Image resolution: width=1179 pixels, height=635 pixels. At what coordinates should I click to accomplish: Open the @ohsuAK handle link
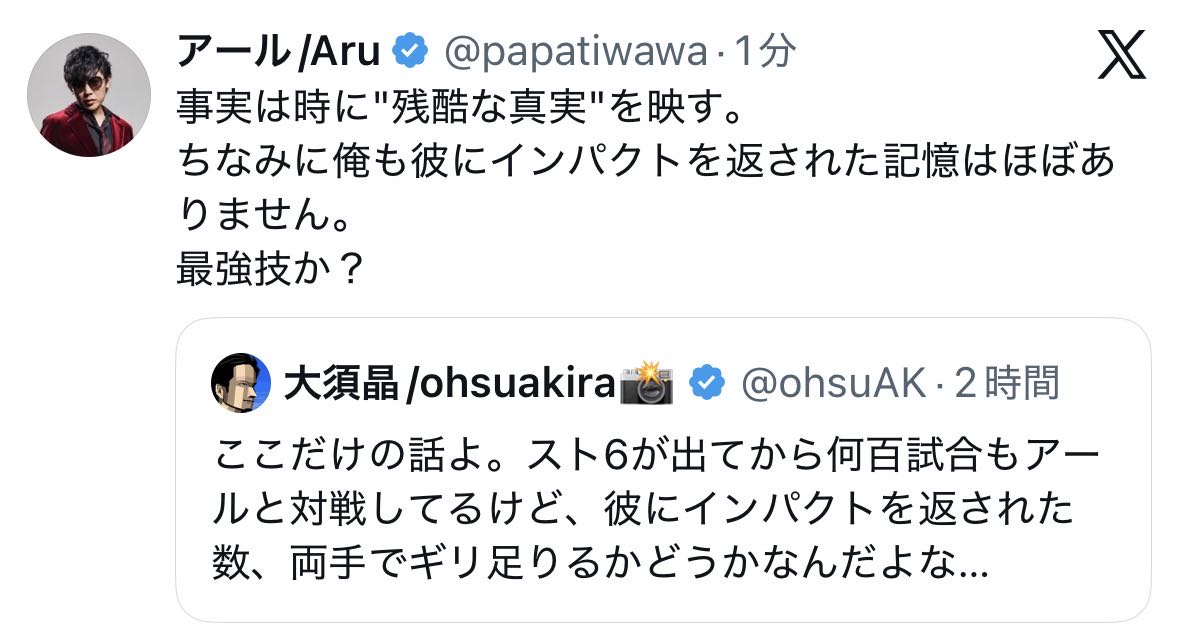tap(834, 383)
